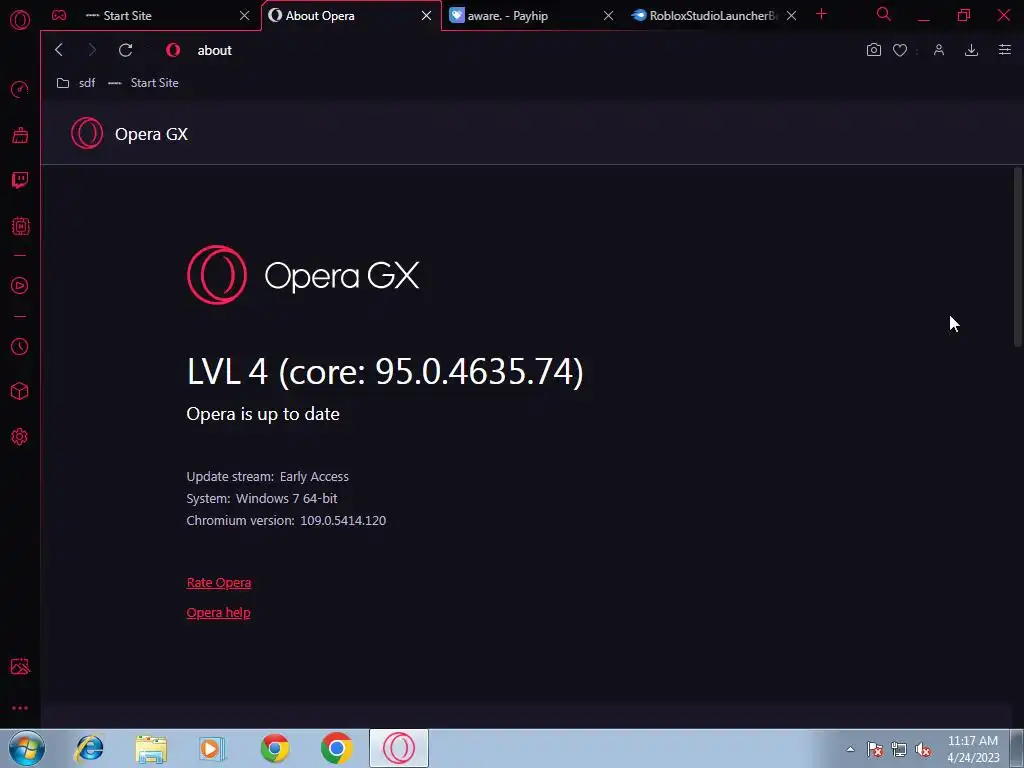Open Extensions cube icon in sidebar
The width and height of the screenshot is (1024, 768).
click(20, 391)
